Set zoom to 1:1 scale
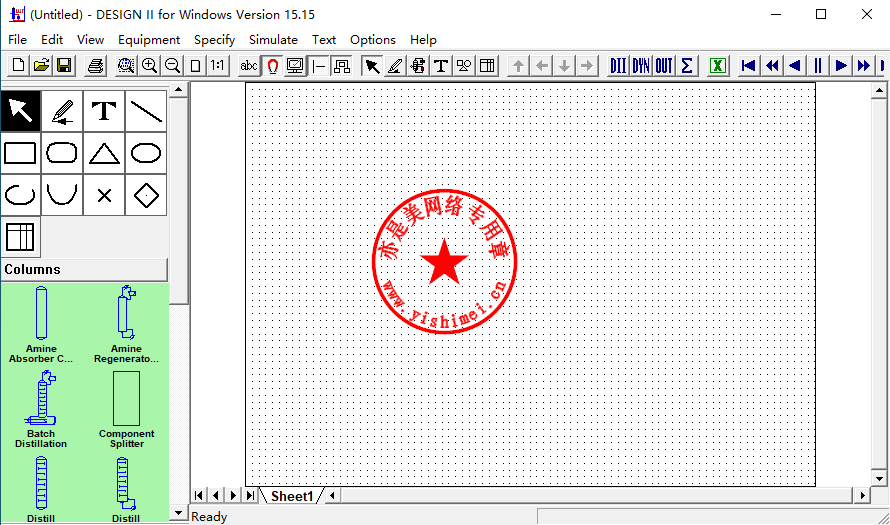This screenshot has height=525, width=890. (x=218, y=66)
